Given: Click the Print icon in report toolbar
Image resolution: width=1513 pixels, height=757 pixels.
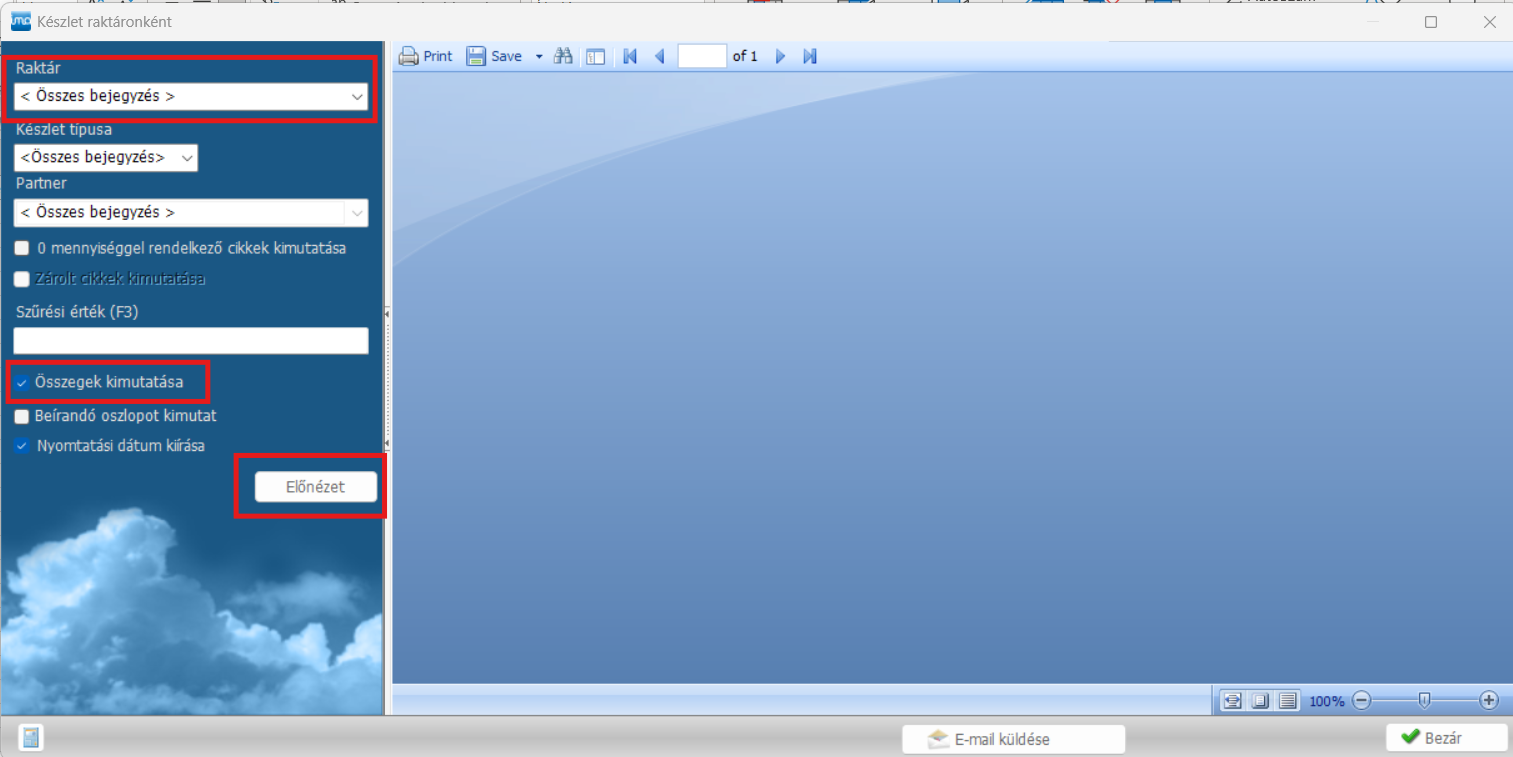Looking at the screenshot, I should point(409,56).
